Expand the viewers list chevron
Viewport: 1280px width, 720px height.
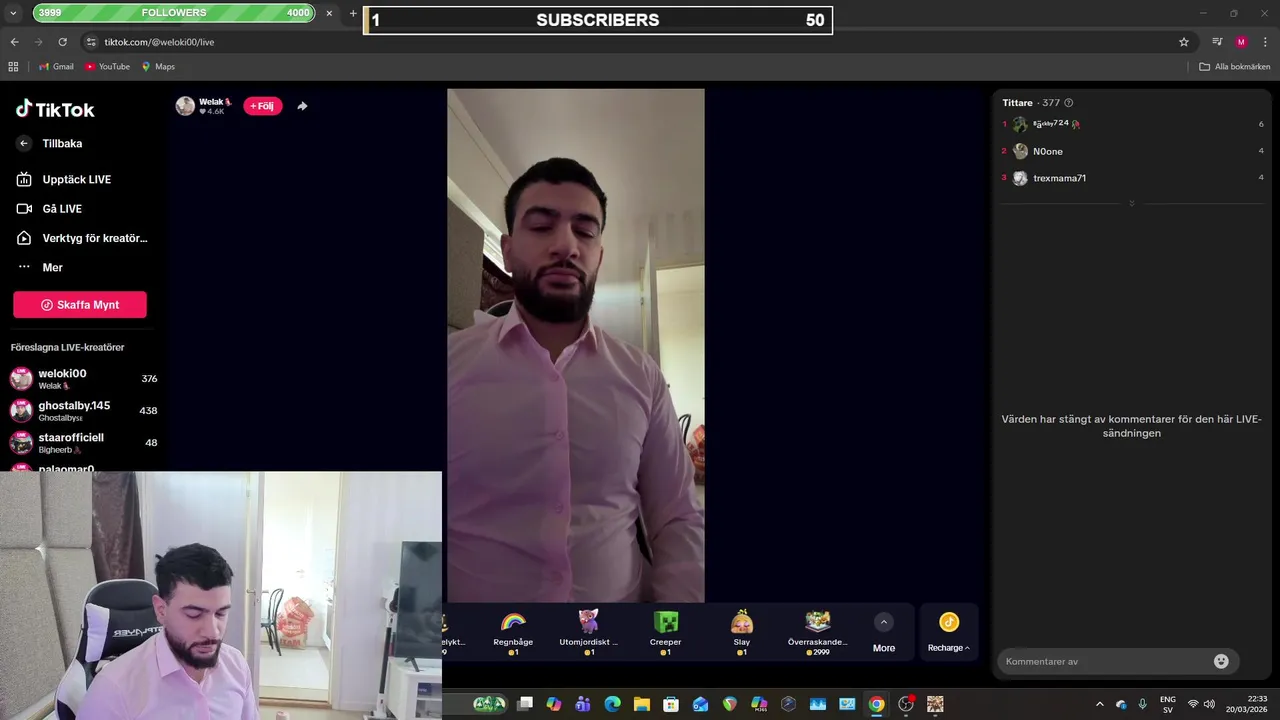tap(1132, 203)
